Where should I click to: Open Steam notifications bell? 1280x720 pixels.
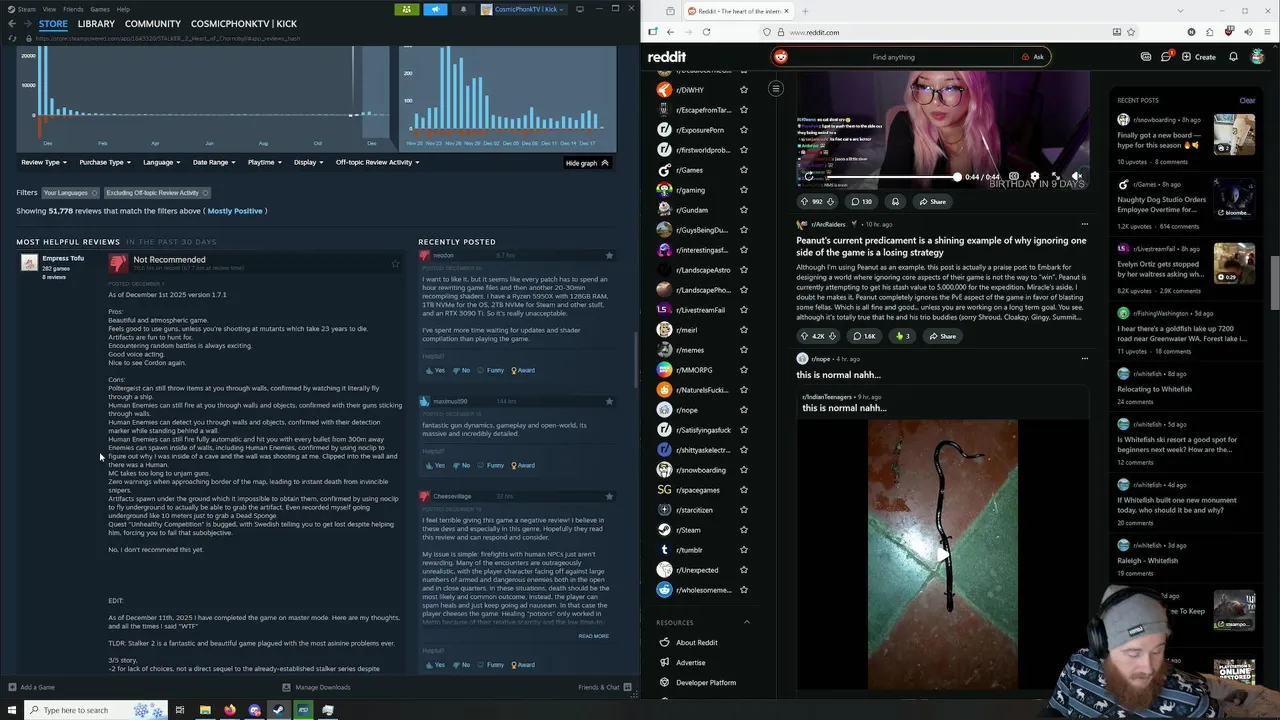[463, 9]
